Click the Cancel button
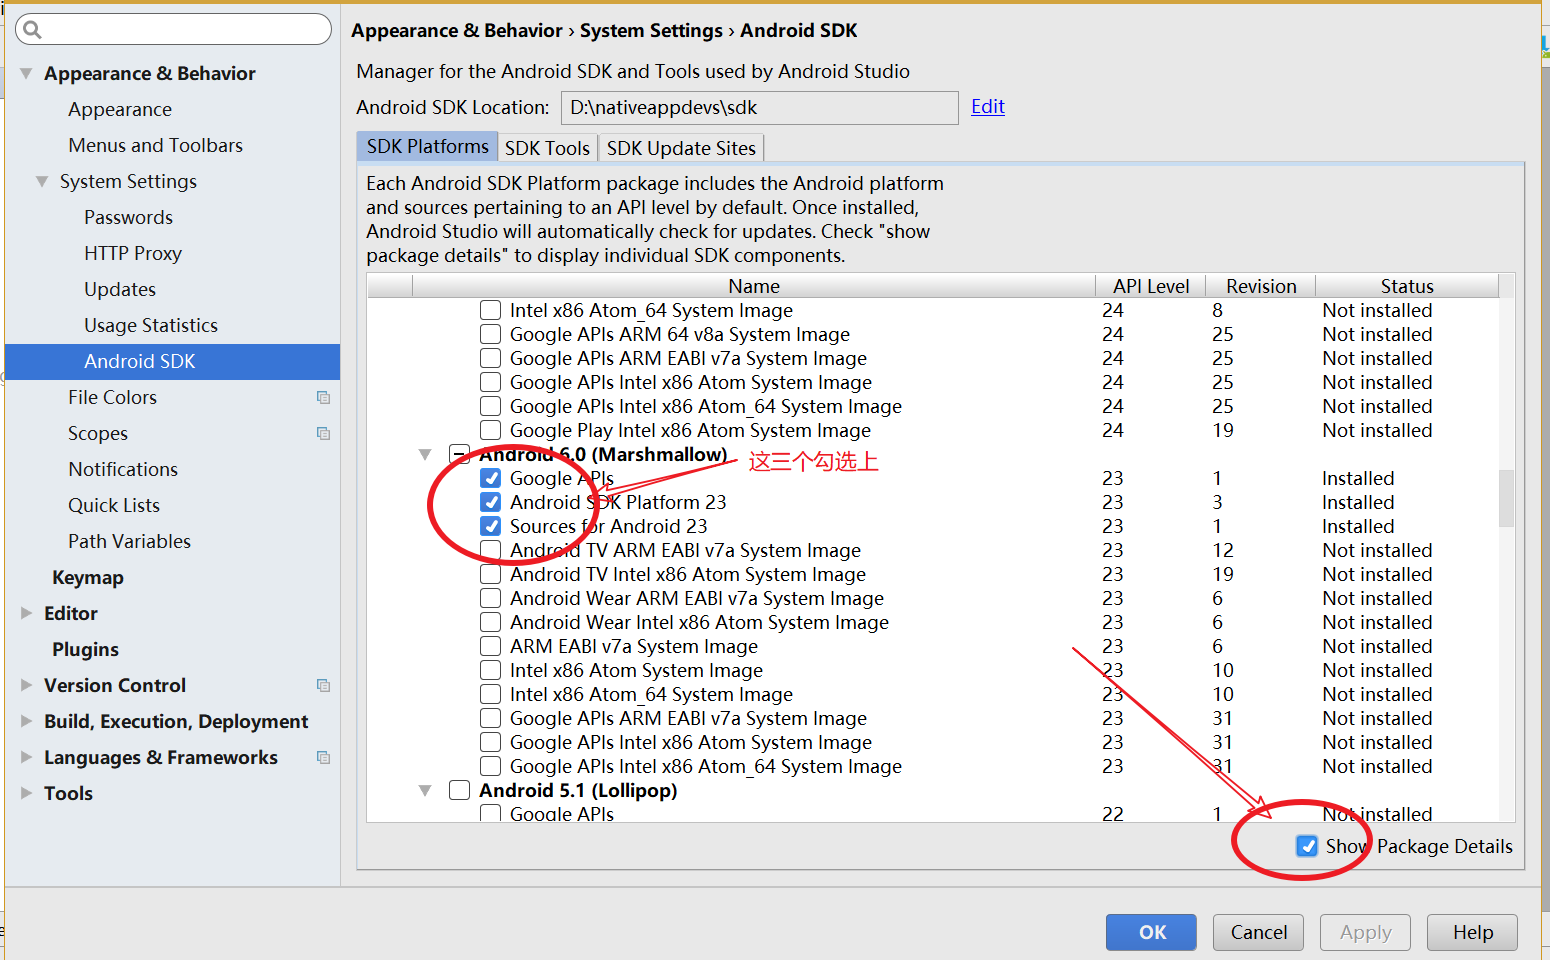1550x960 pixels. tap(1258, 932)
